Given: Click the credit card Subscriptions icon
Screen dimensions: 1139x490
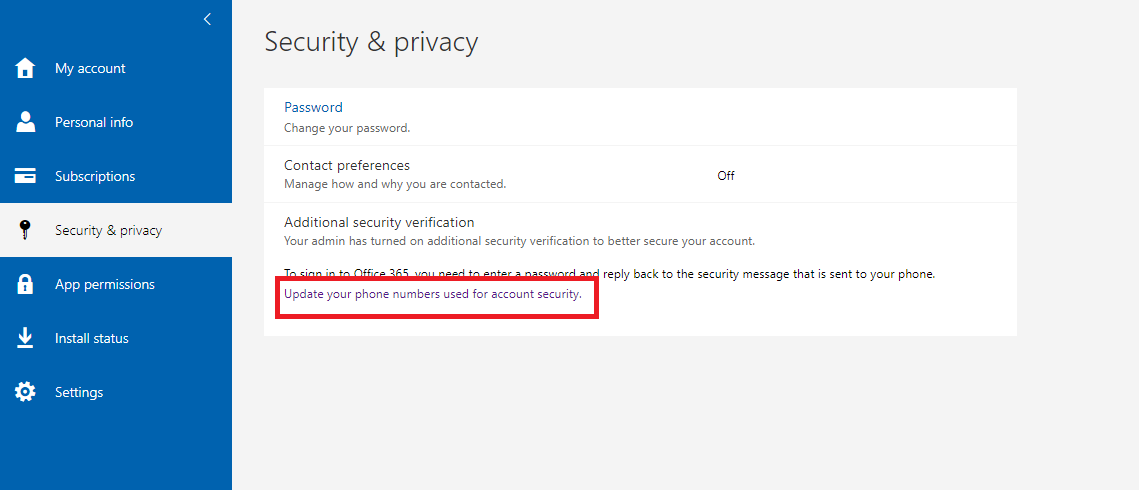Looking at the screenshot, I should tap(26, 176).
